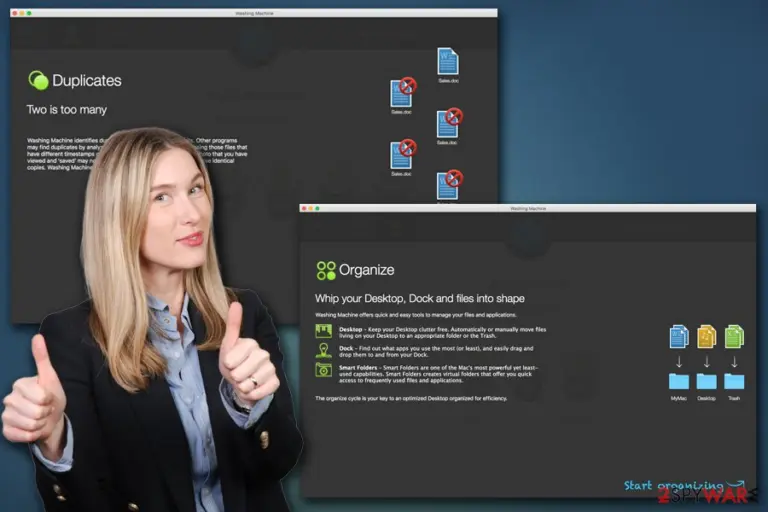Screen dimensions: 768x512
Task: Click the top Sales.doc file without a red mark
Action: [448, 61]
